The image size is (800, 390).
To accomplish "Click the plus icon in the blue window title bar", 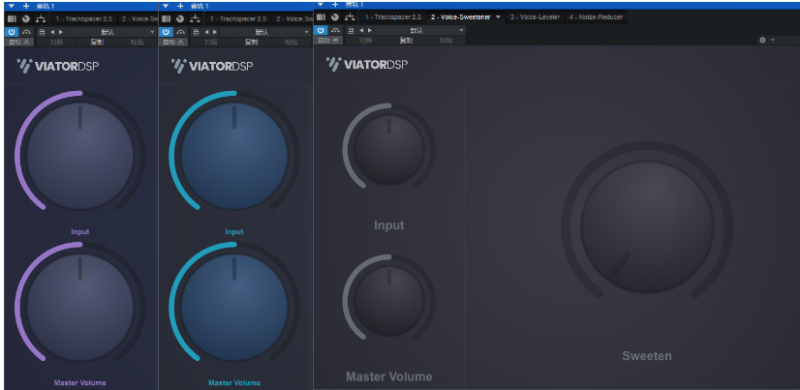I will pos(180,6).
